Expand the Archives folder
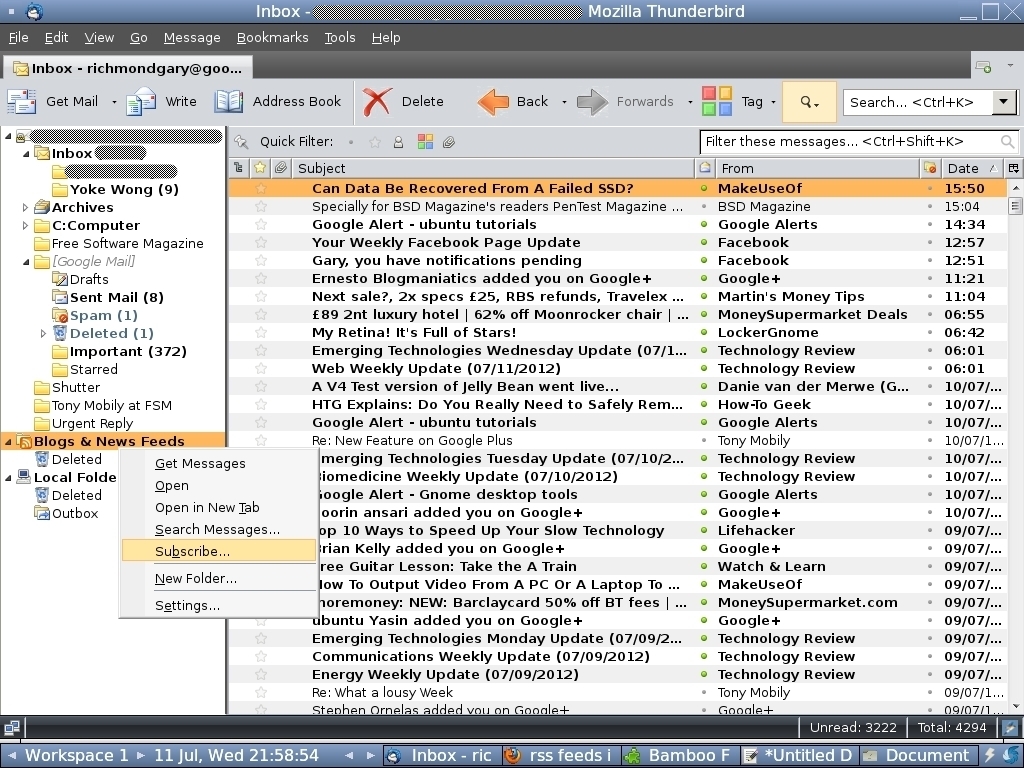 tap(25, 208)
